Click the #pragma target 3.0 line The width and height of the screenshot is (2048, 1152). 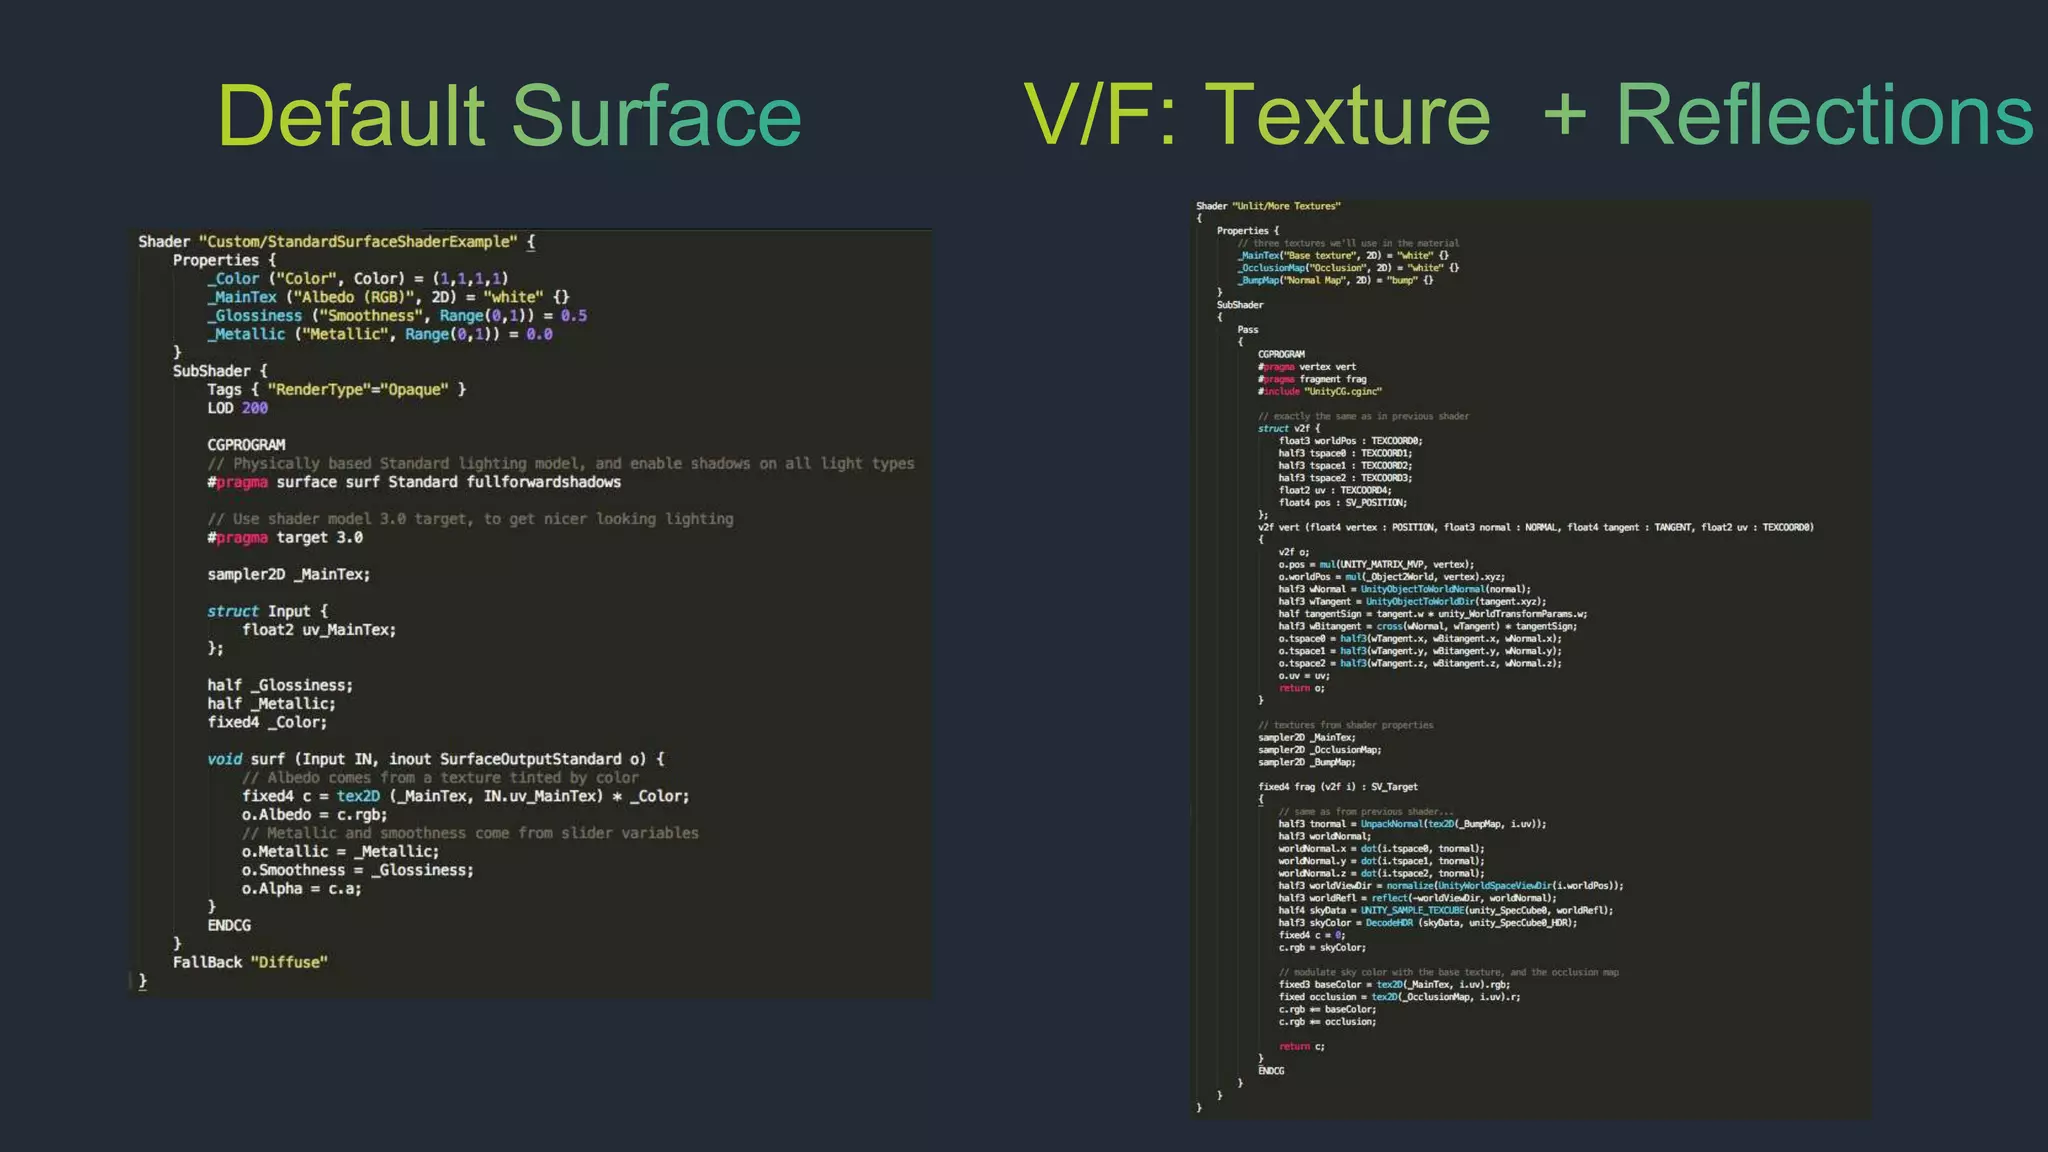285,538
